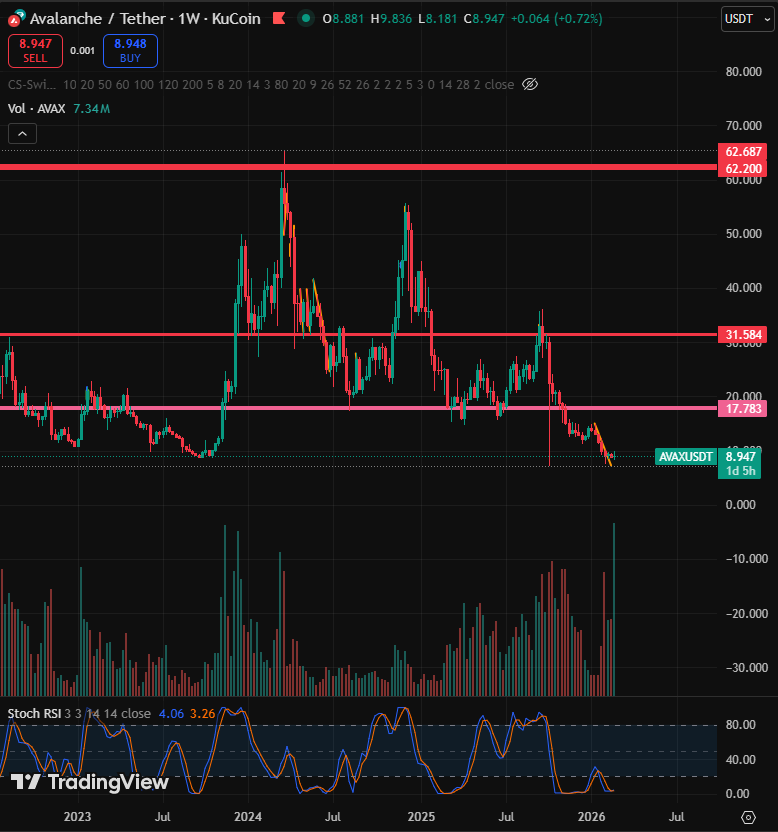Click the 80.00 Stoch RSI scale label
The width and height of the screenshot is (778, 832).
coord(740,725)
